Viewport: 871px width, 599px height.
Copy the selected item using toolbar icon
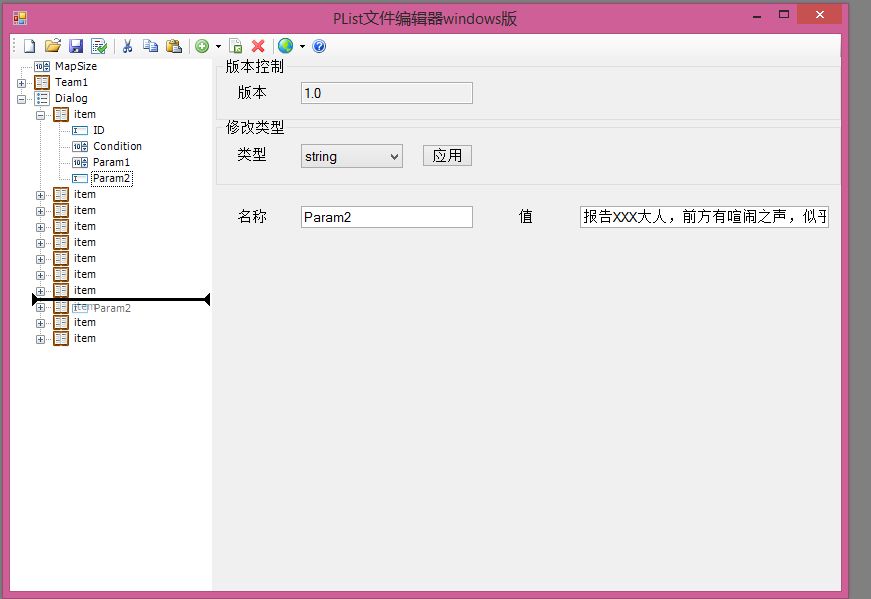[x=151, y=45]
